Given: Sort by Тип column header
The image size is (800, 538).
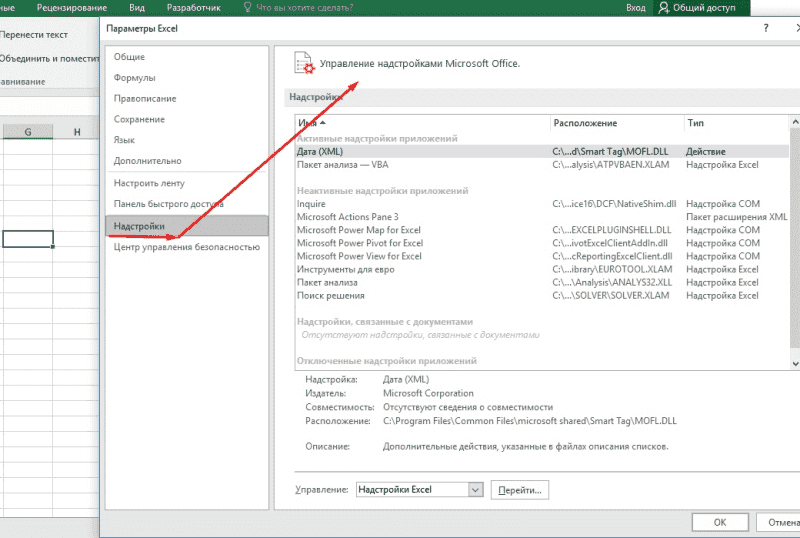Looking at the screenshot, I should 737,123.
